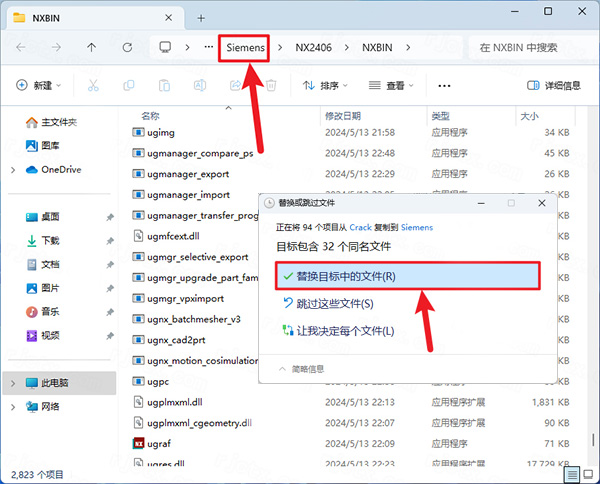Choose 替换目标中的文件(R) in dialog
Image resolution: width=600 pixels, height=484 pixels.
(x=408, y=276)
